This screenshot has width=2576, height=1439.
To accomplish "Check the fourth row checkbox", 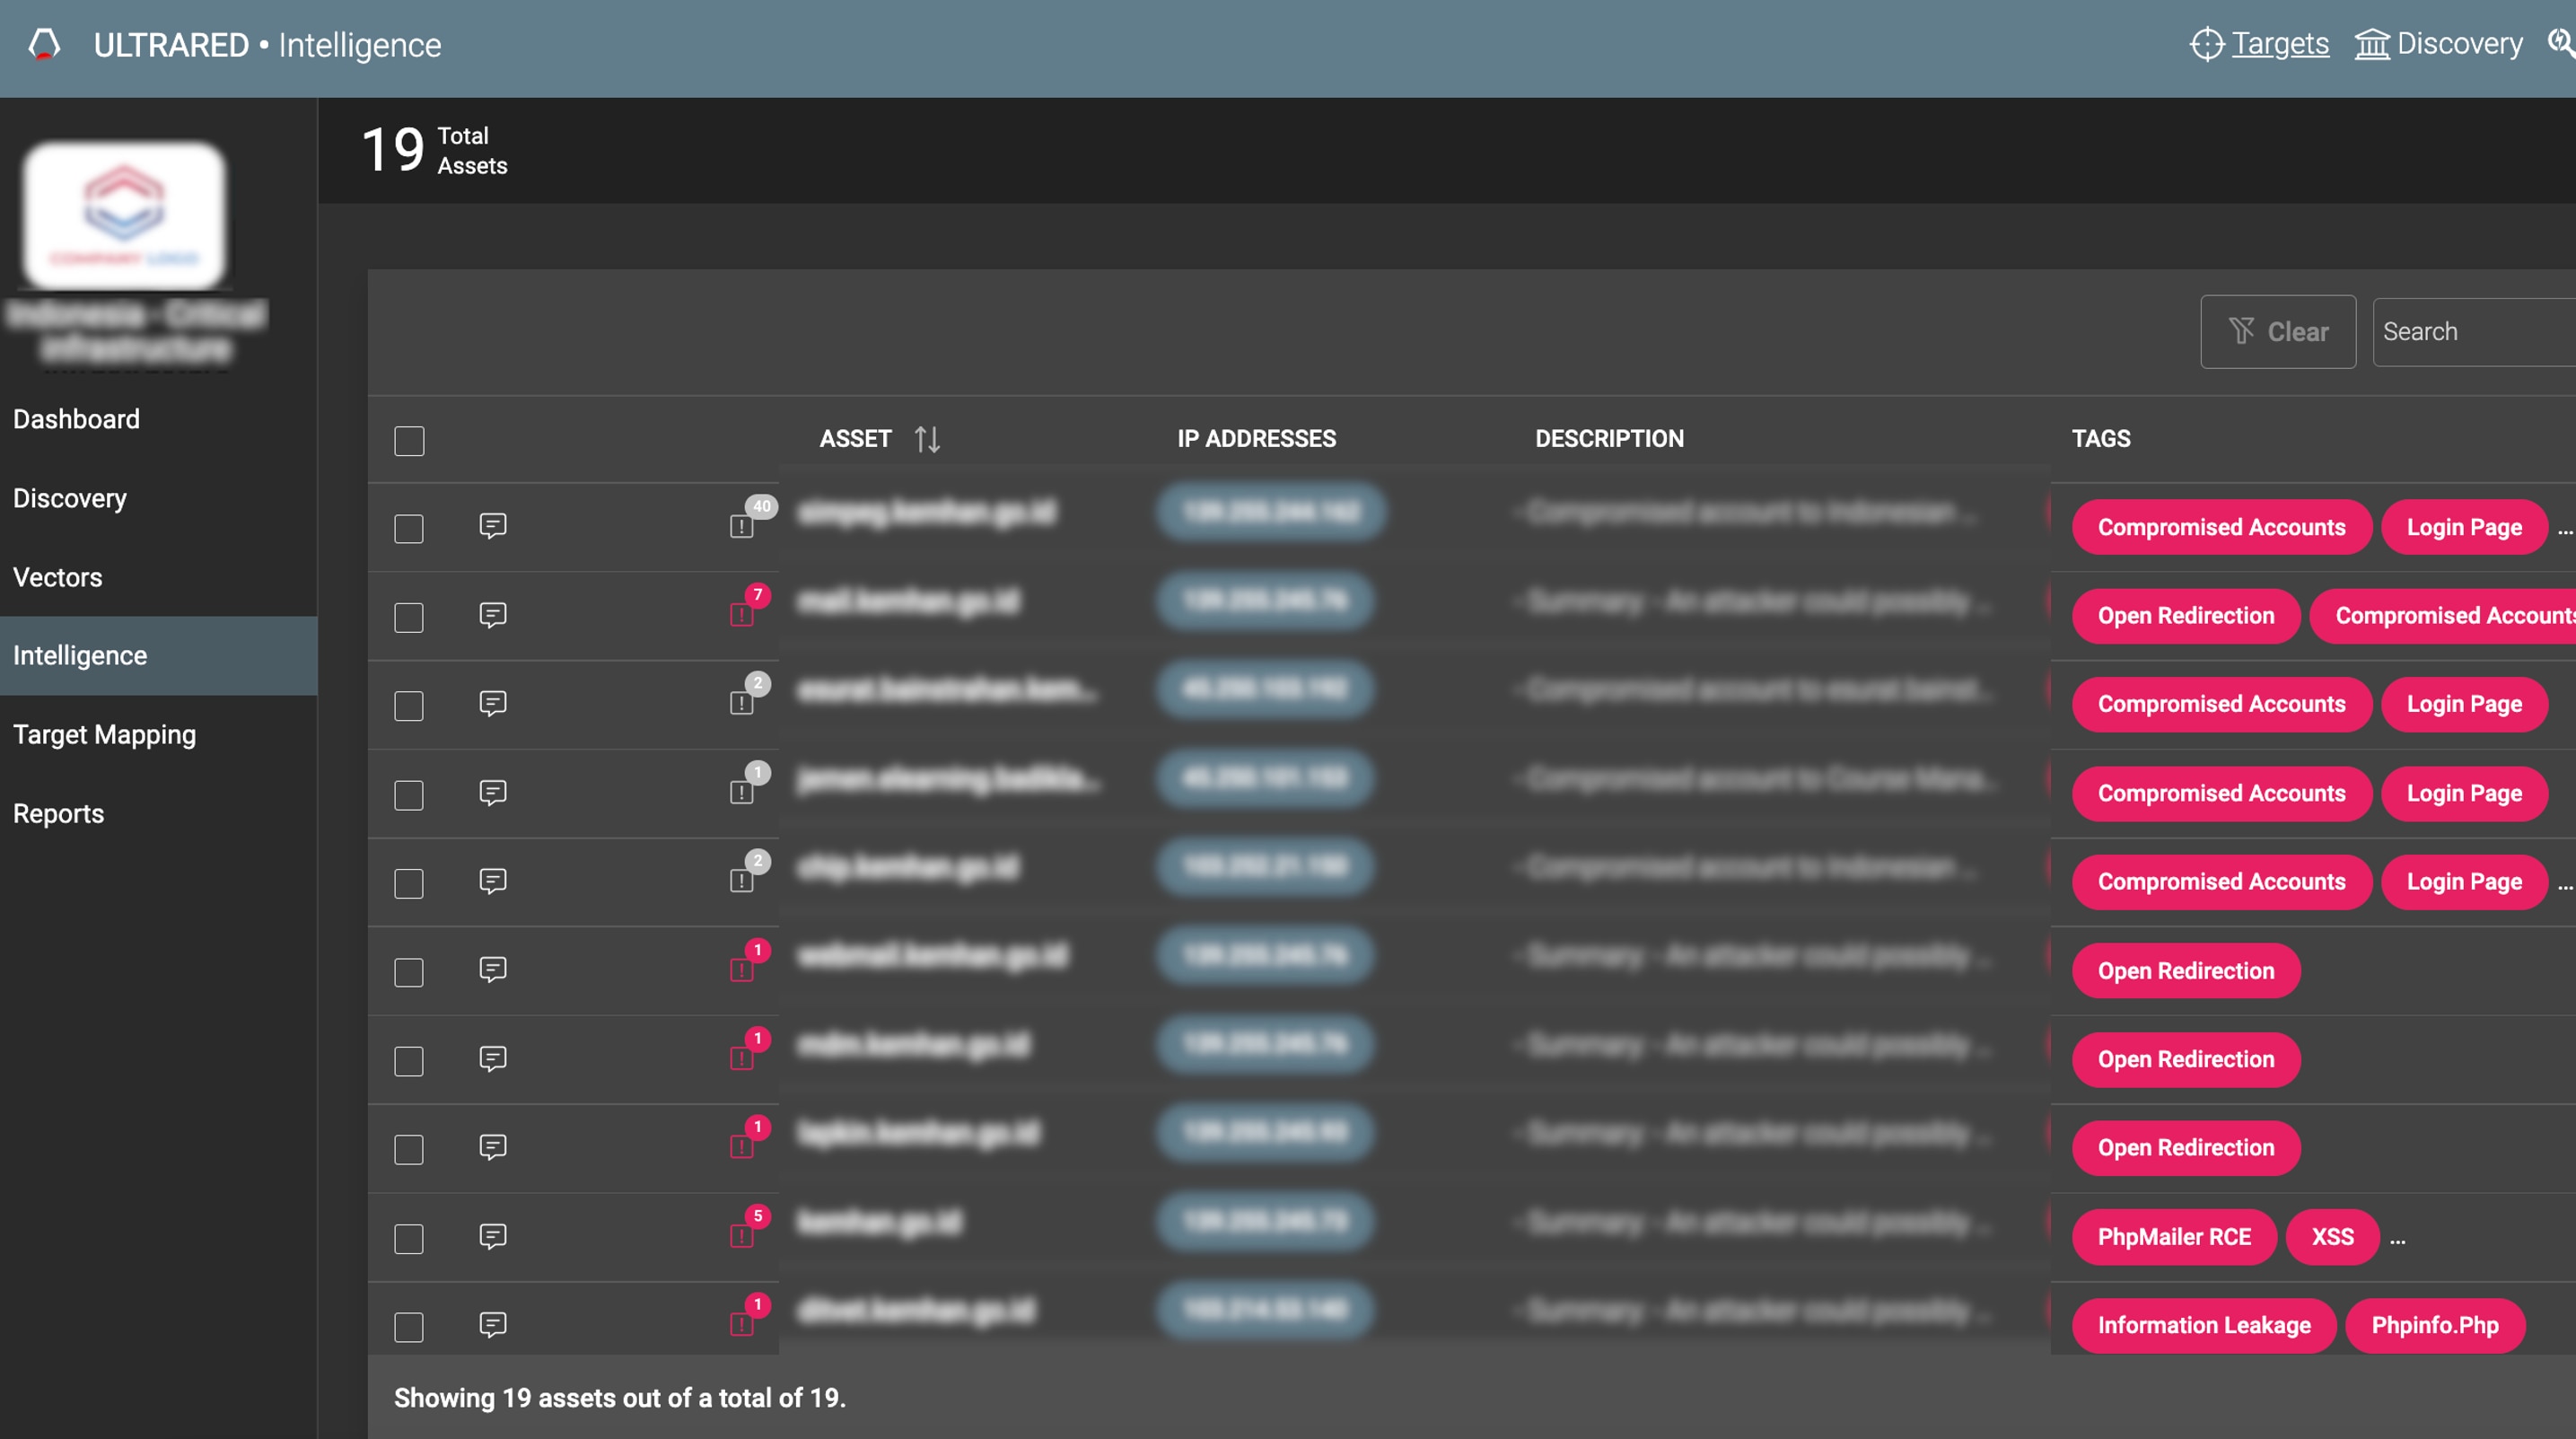I will (409, 795).
